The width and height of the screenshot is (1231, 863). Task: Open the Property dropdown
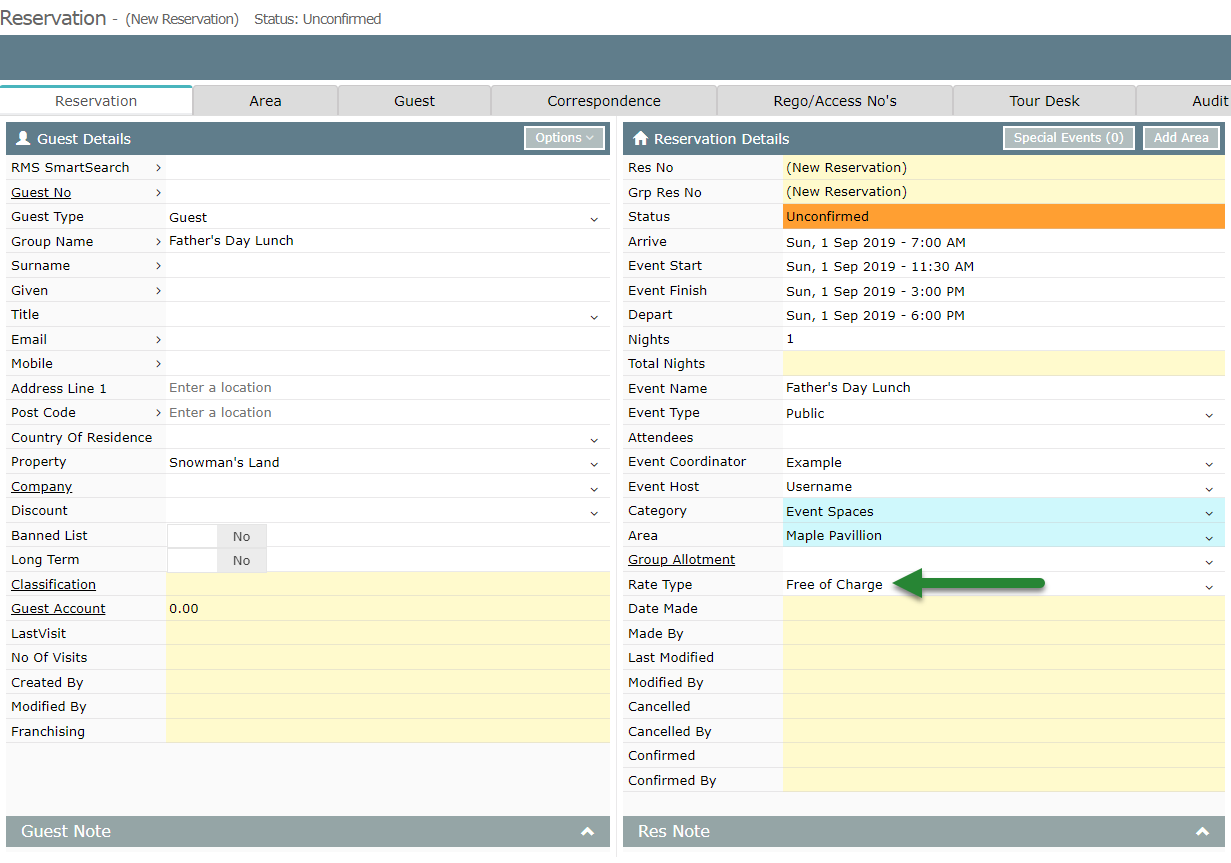coord(594,463)
